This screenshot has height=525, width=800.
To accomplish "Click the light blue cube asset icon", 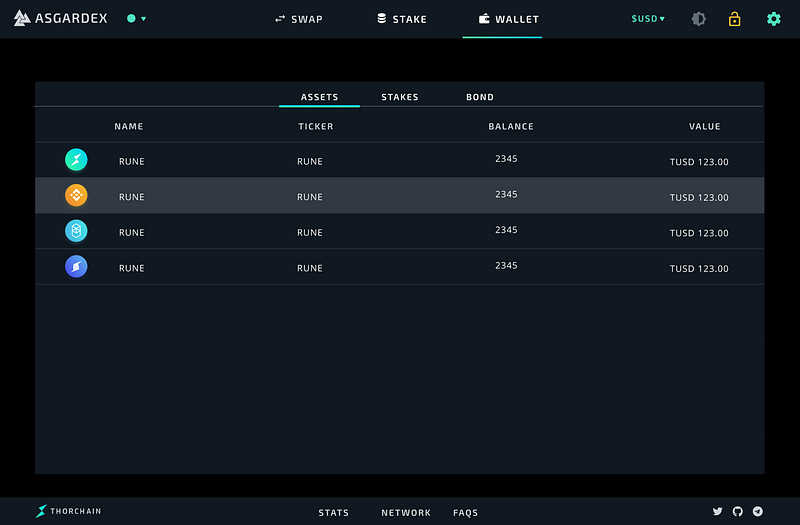I will coord(76,231).
